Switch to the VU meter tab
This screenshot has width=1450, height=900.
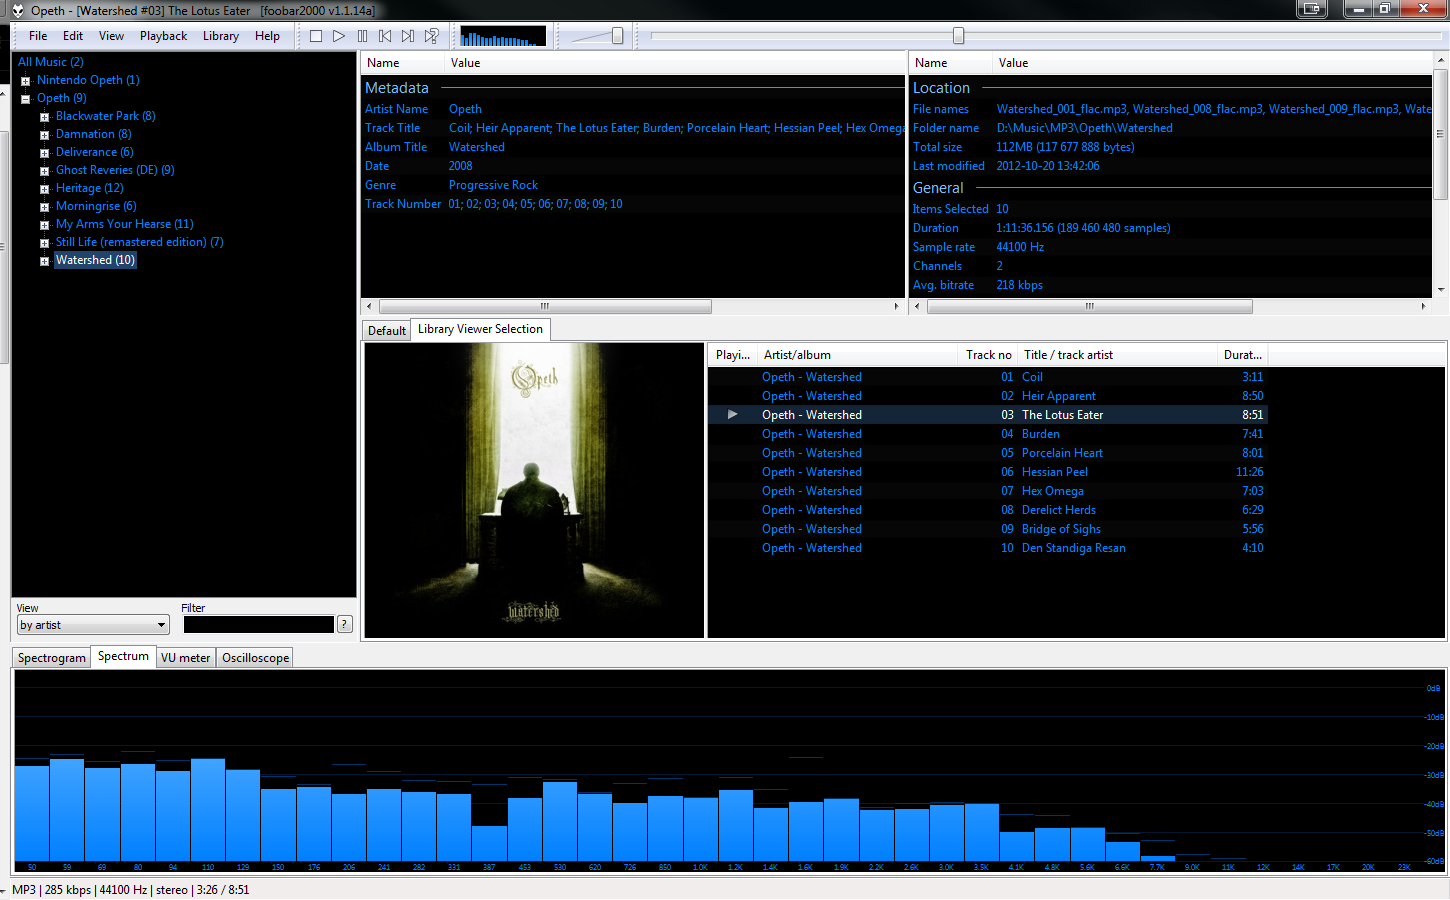[x=185, y=658]
